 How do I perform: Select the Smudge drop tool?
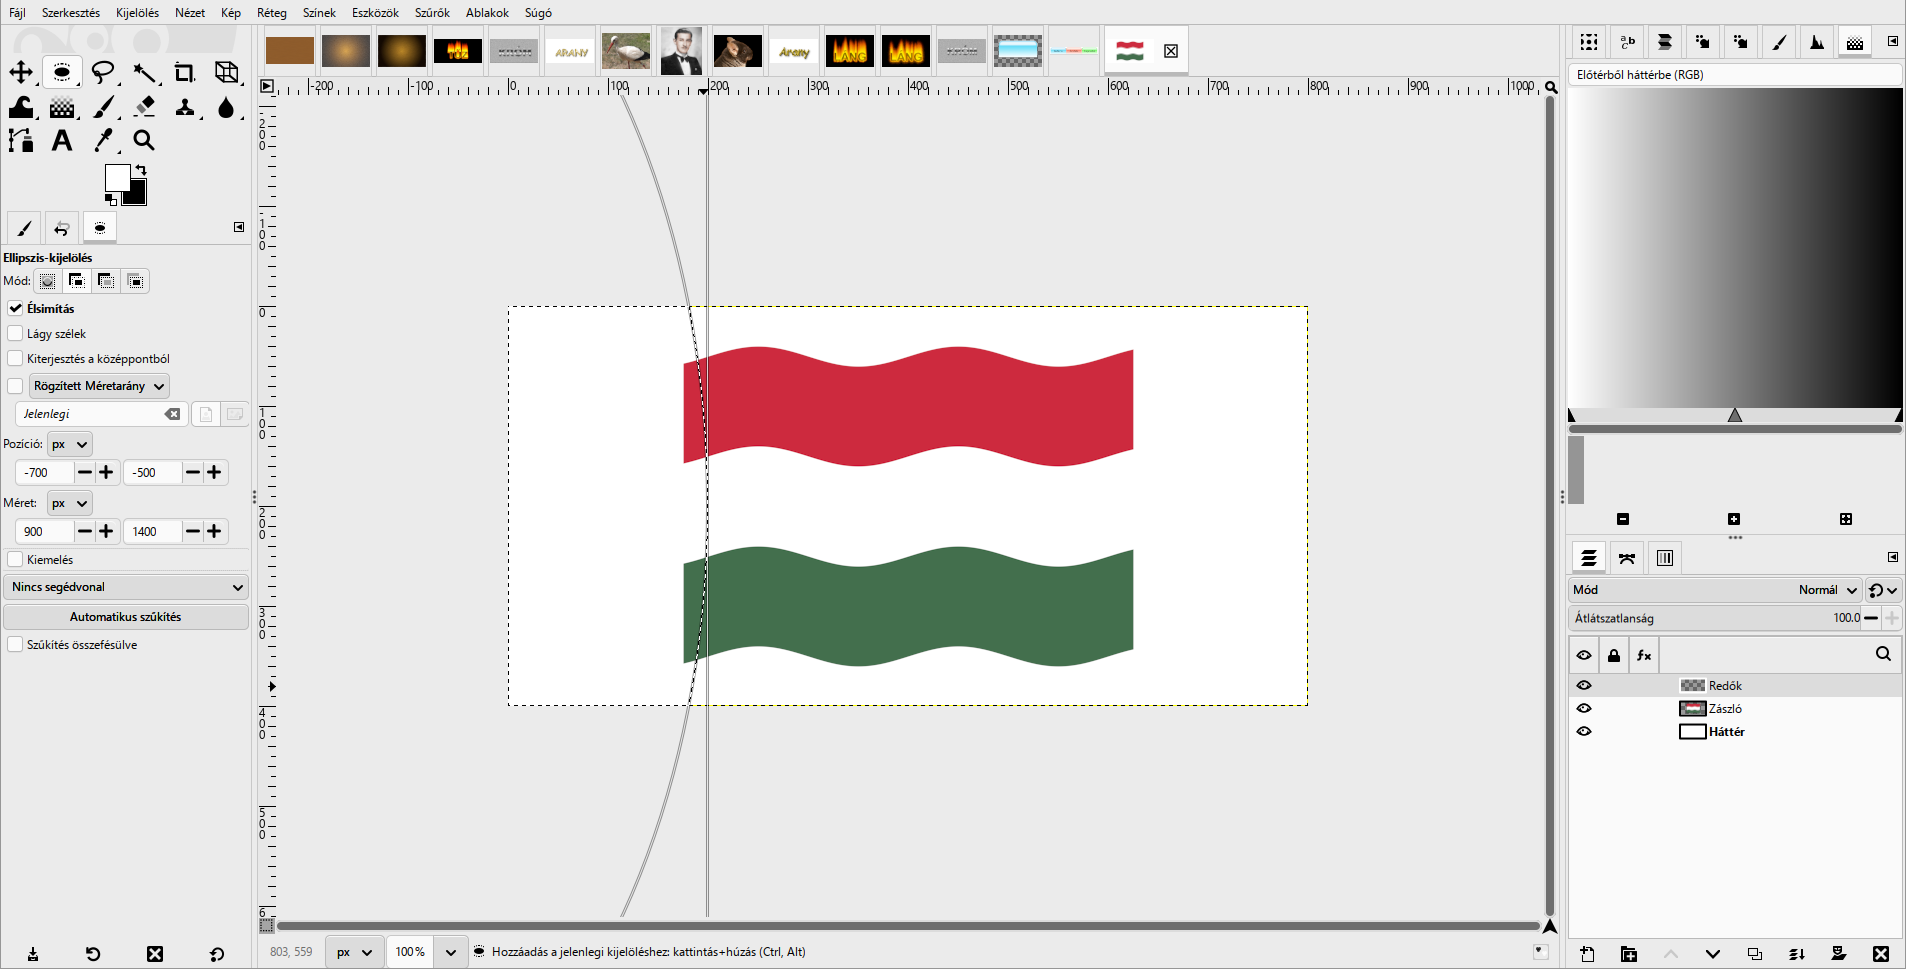point(227,107)
